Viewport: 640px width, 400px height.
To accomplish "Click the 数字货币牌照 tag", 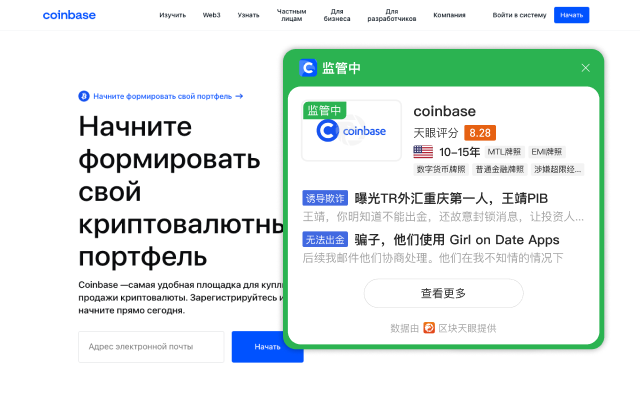I will point(441,169).
